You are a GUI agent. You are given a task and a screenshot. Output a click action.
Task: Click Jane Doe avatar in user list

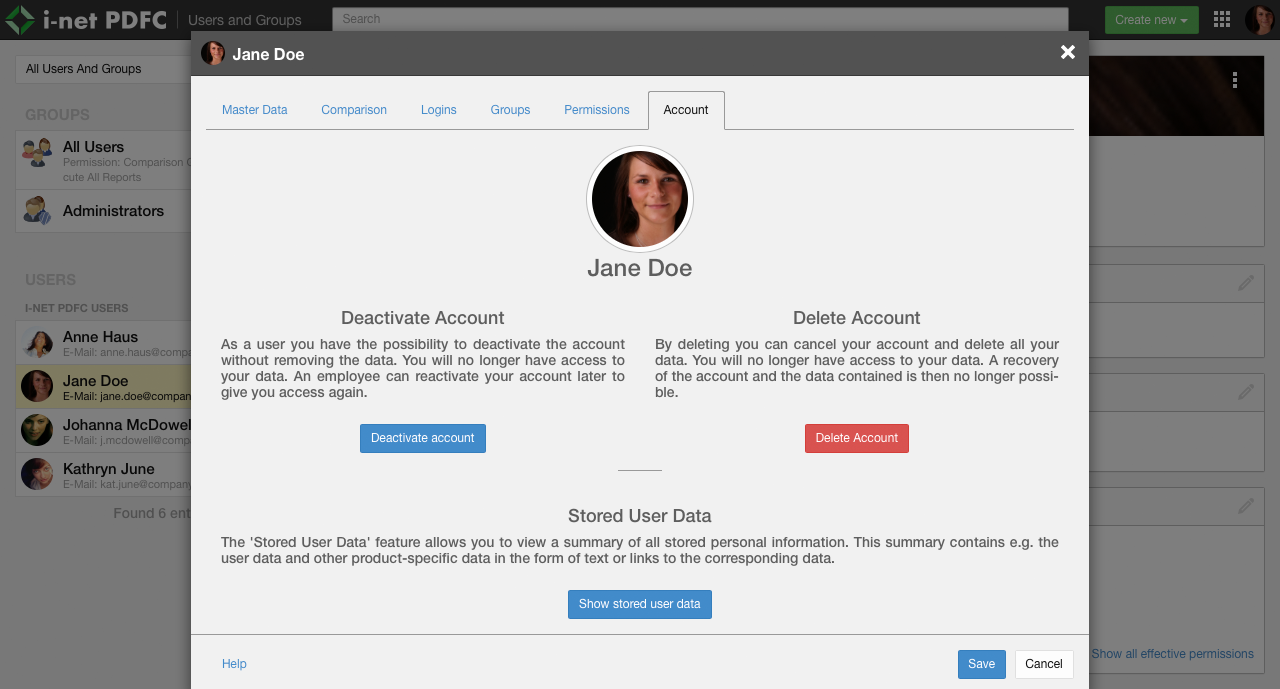pyautogui.click(x=37, y=386)
